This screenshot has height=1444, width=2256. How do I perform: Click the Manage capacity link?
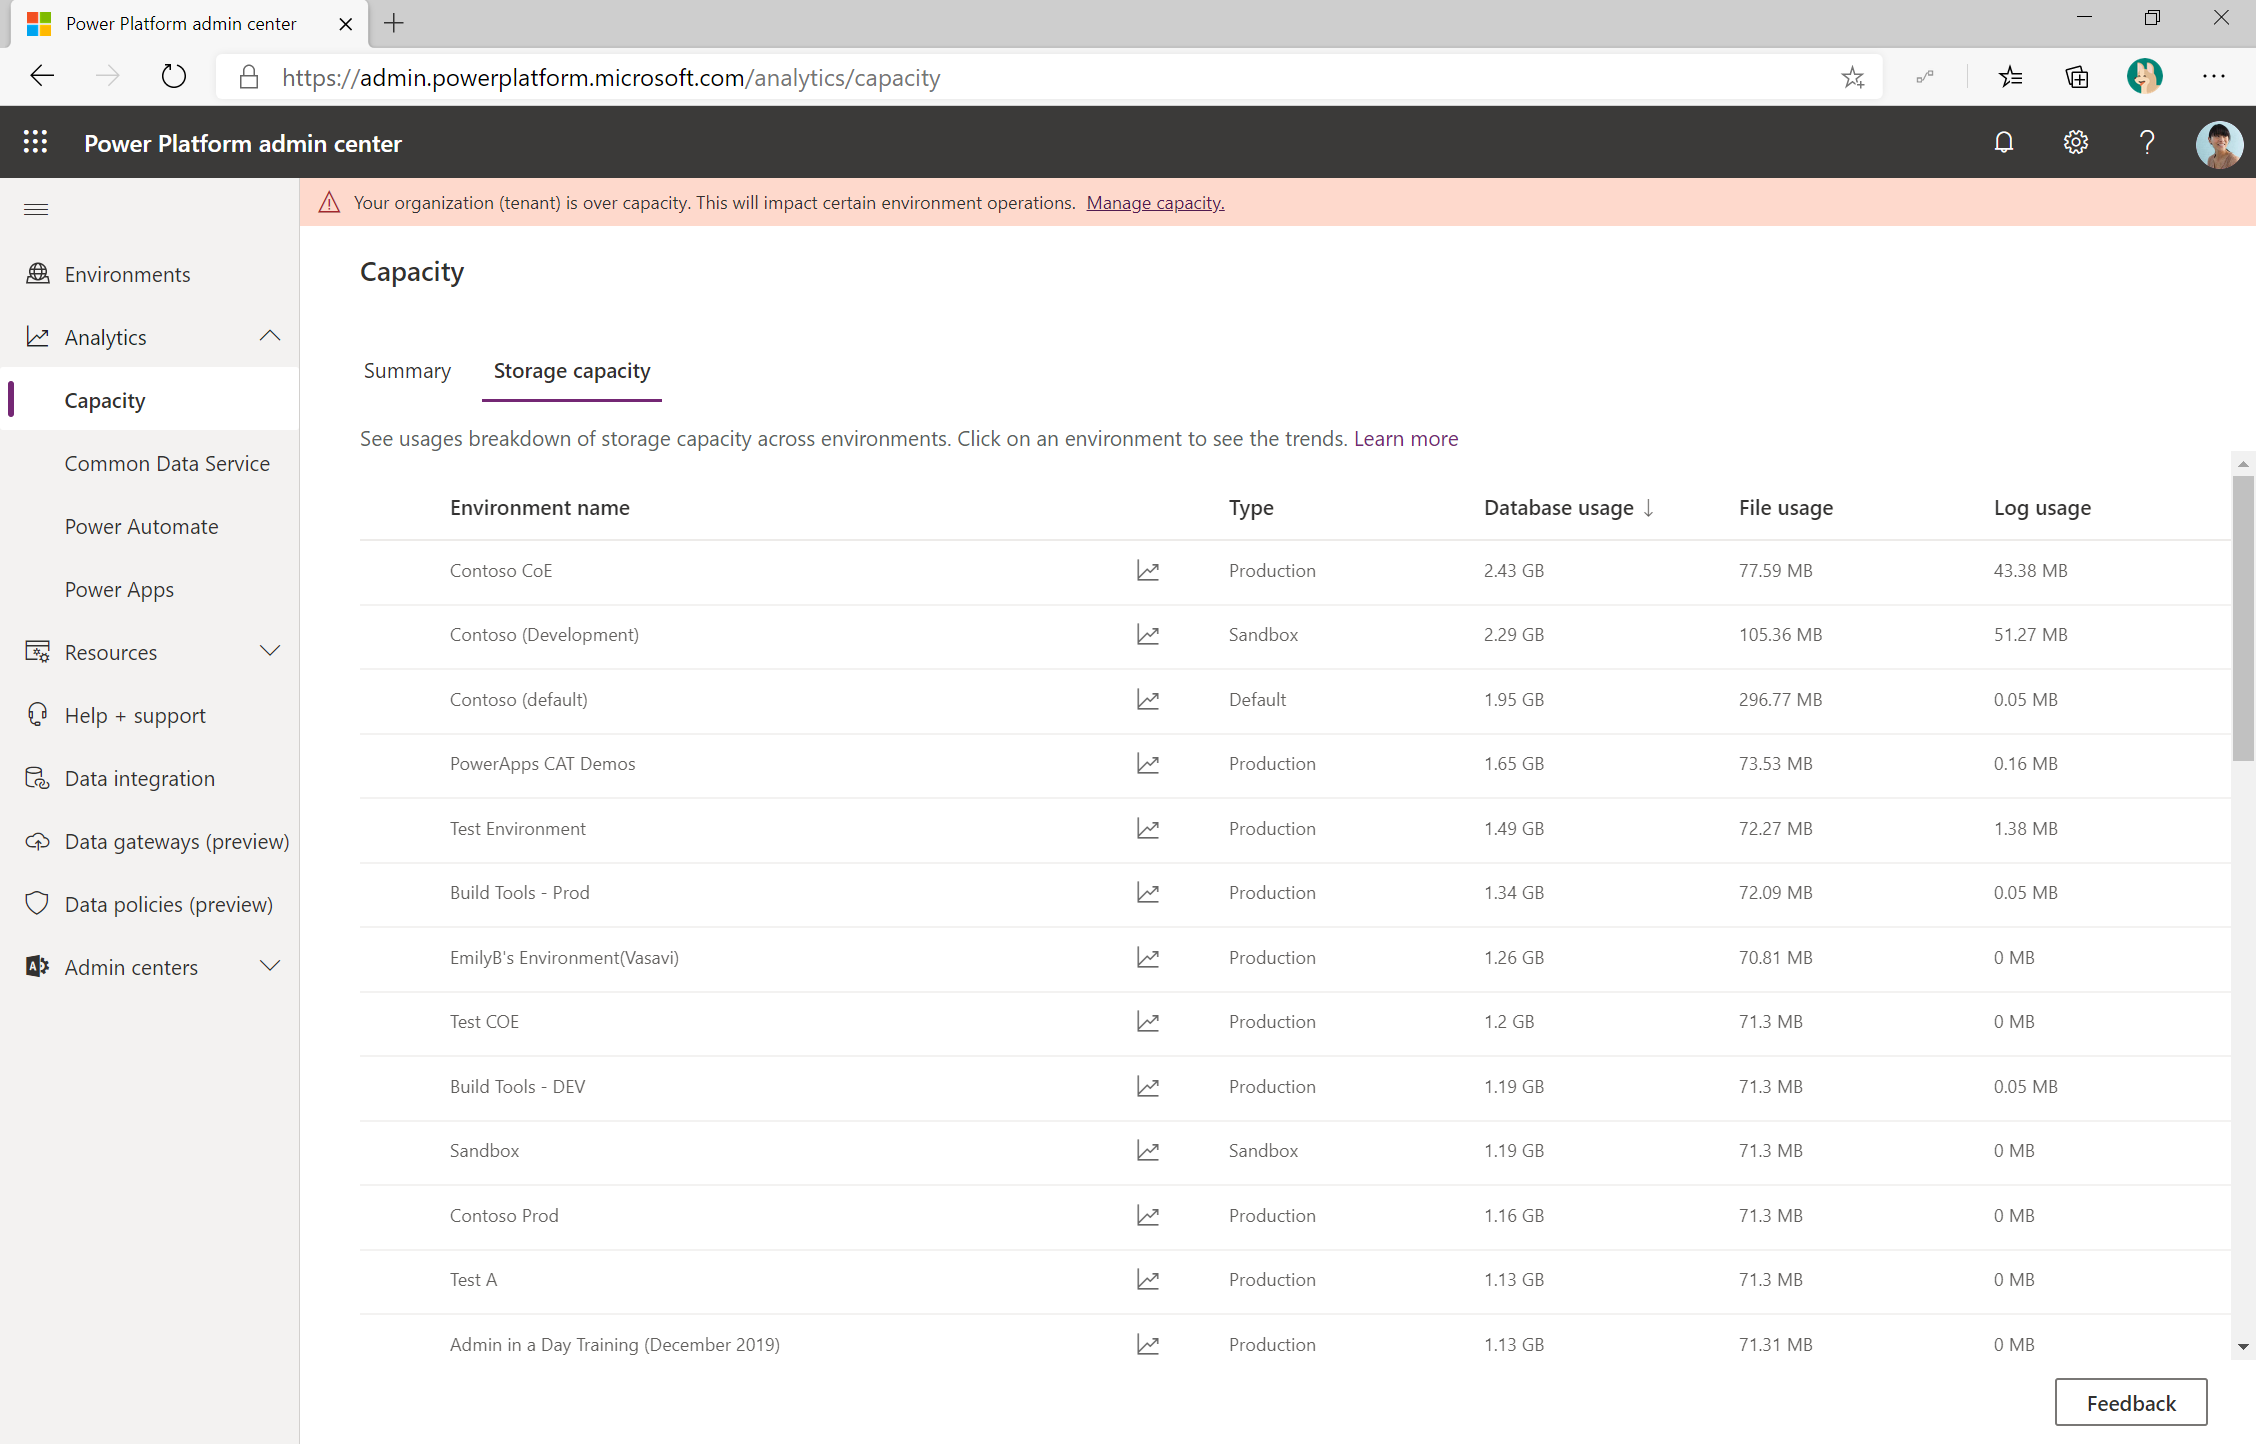[x=1151, y=202]
